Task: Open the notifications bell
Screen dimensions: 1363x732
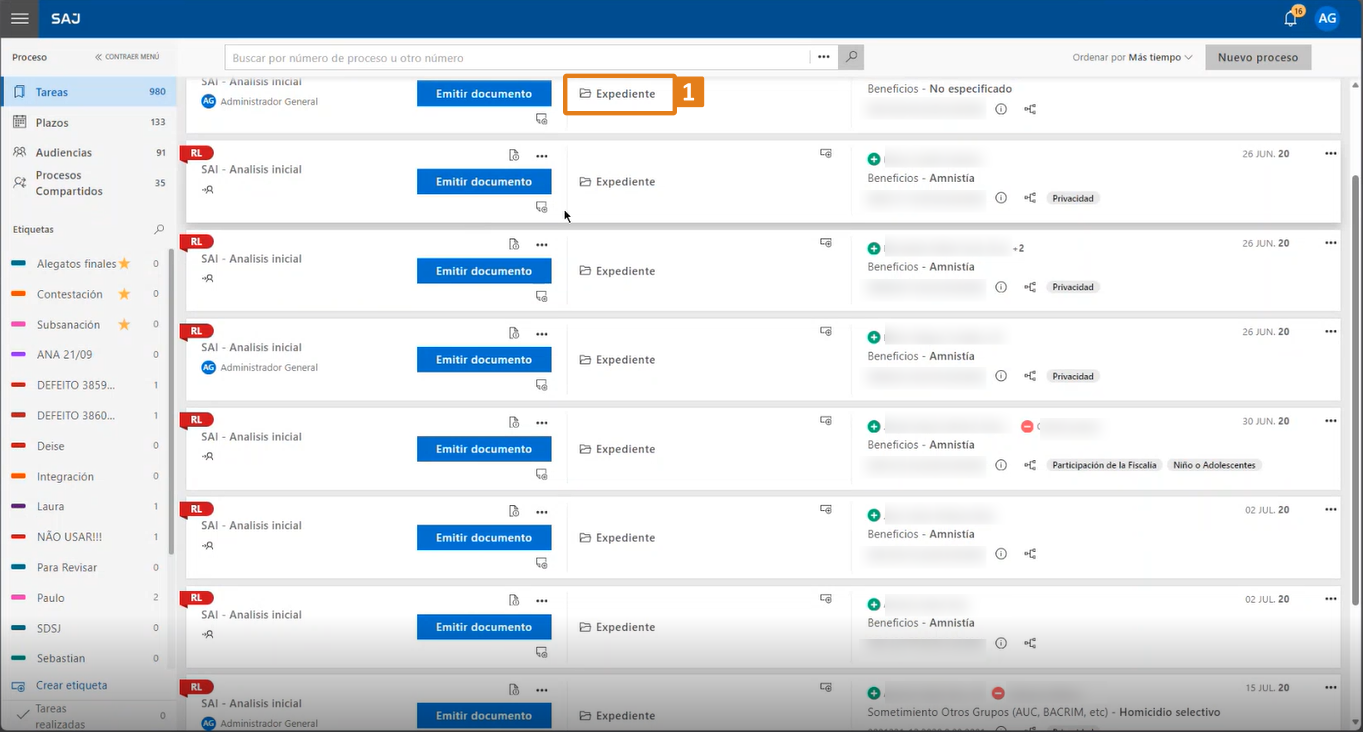Action: [x=1291, y=18]
